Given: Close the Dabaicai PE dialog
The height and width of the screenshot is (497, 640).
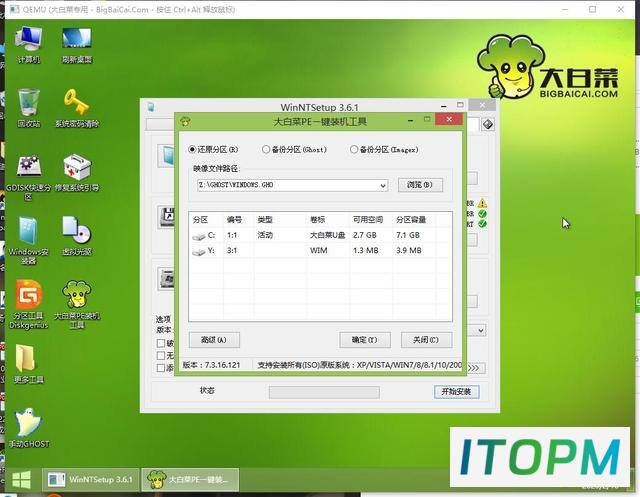Looking at the screenshot, I should point(449,120).
